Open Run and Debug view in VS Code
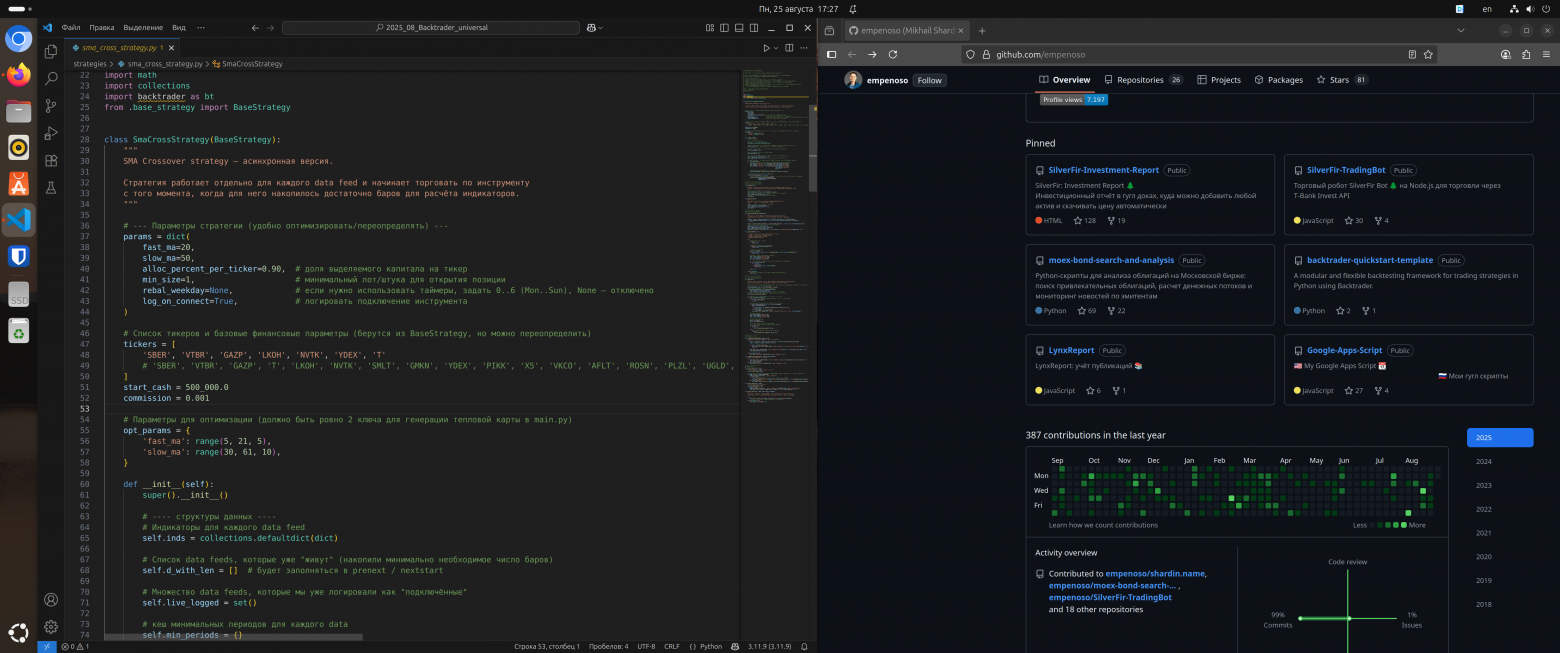Screen dimensions: 1560x653 point(51,132)
